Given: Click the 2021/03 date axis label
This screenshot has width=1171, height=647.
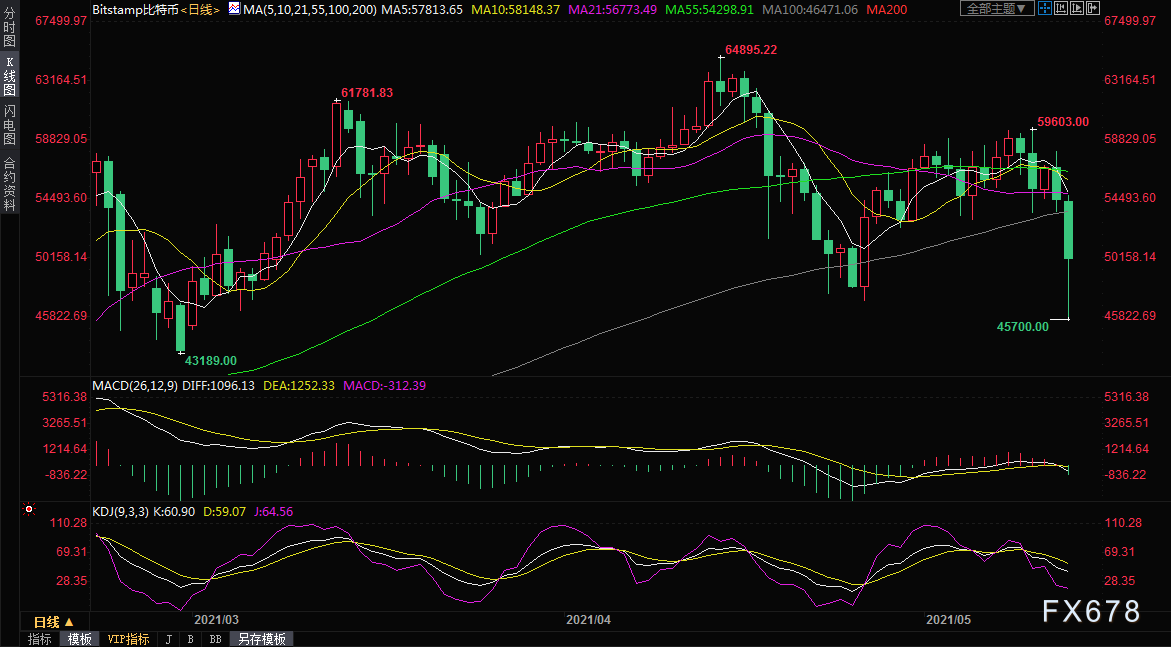Looking at the screenshot, I should tap(217, 619).
